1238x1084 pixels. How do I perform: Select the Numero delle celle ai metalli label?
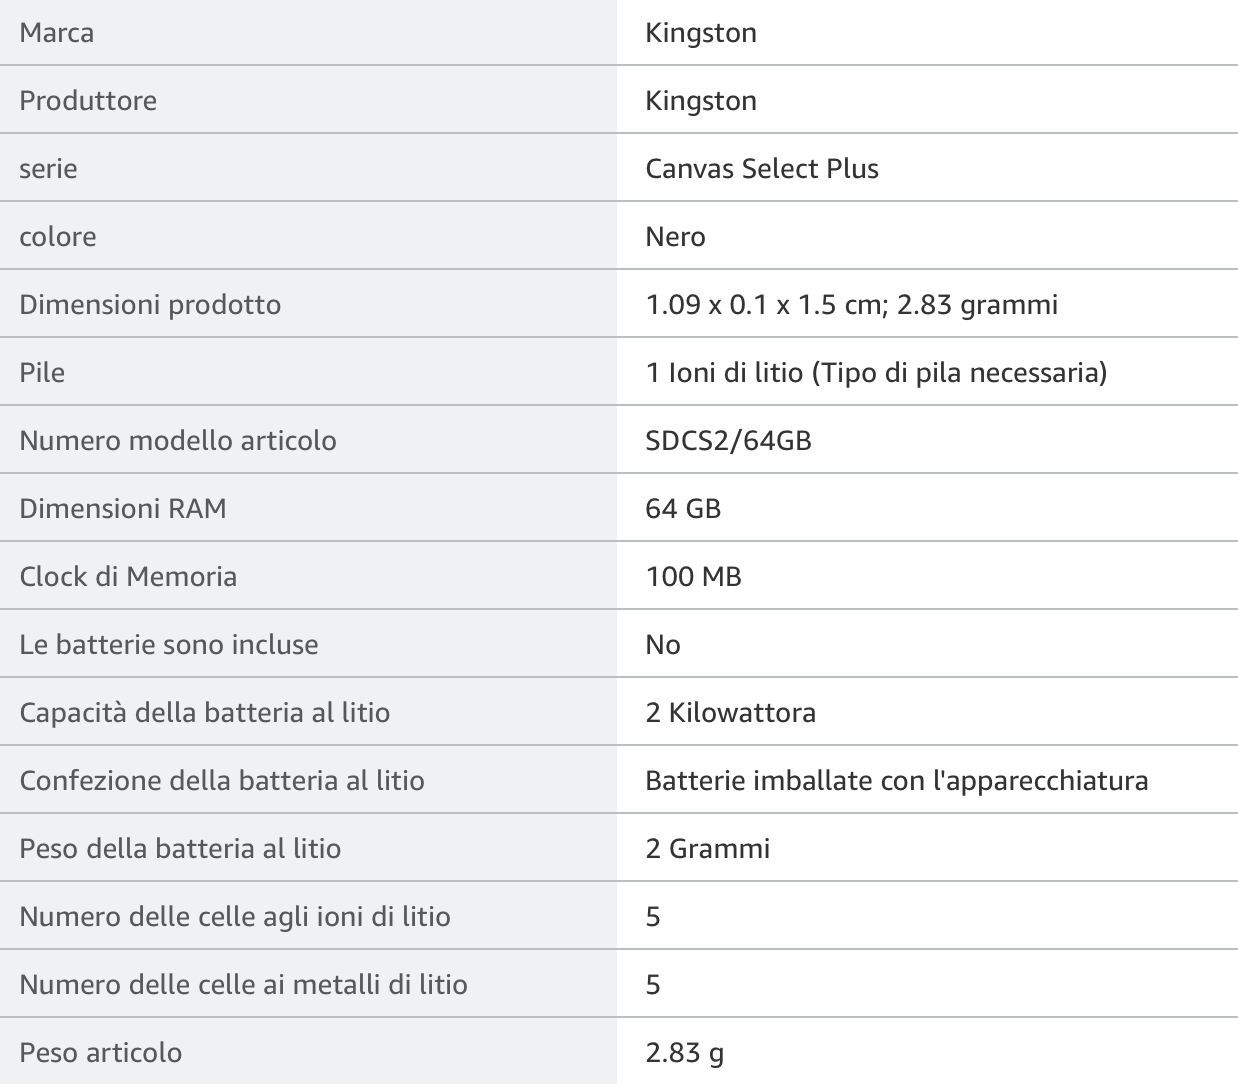pyautogui.click(x=243, y=985)
